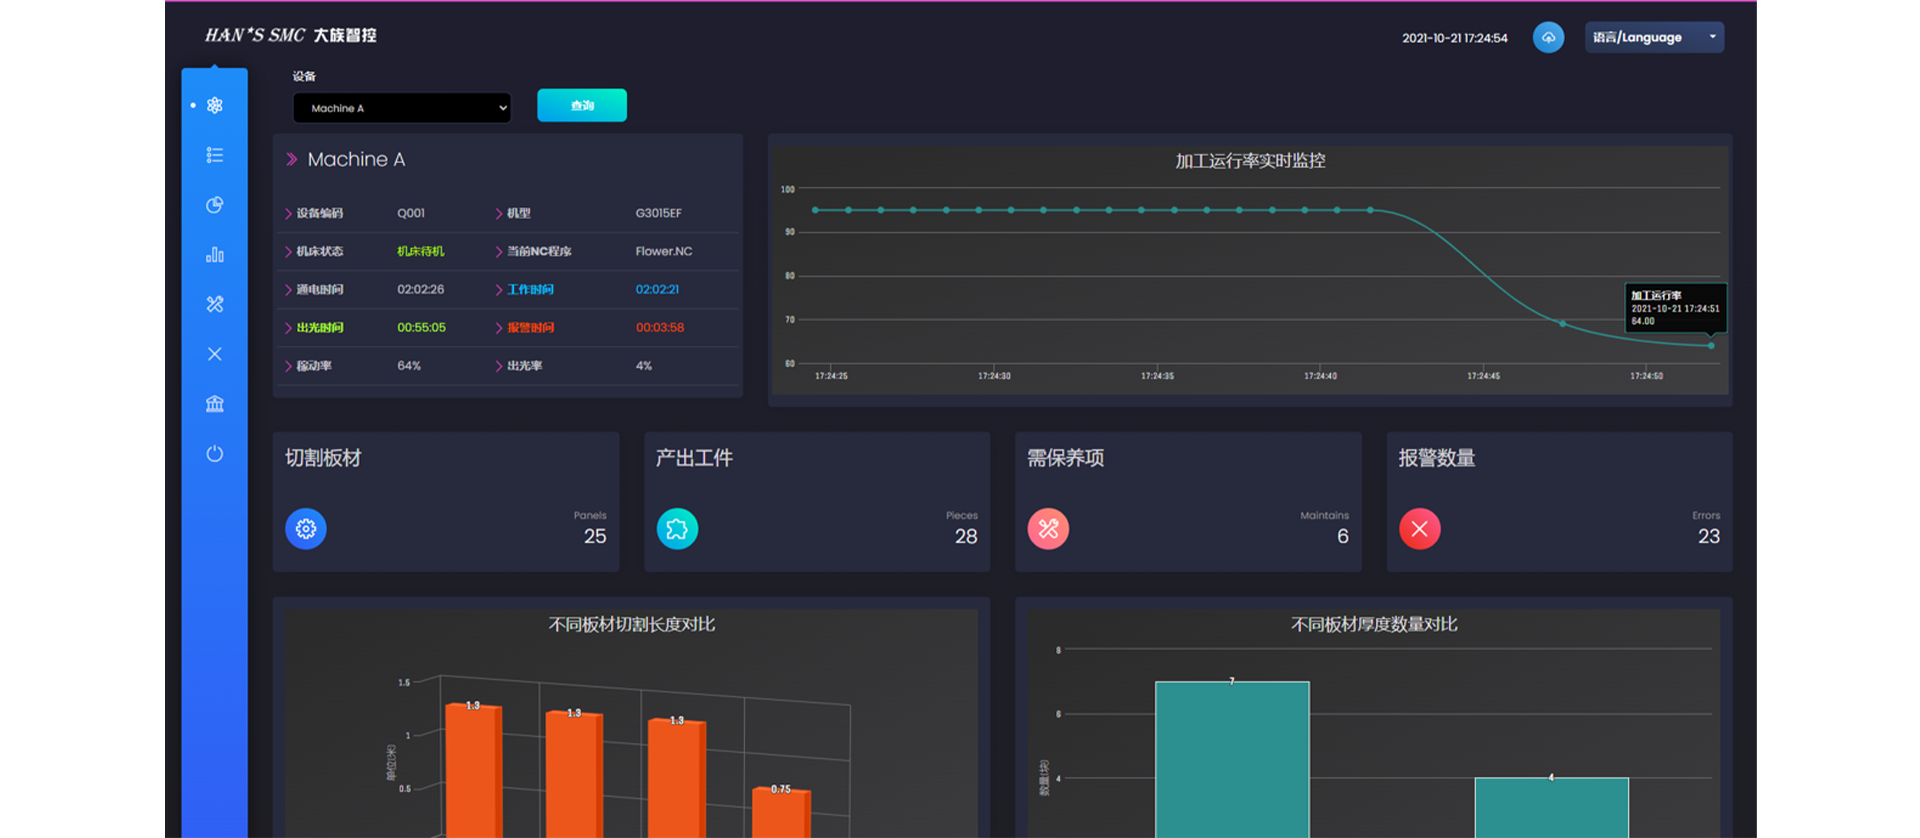Click the power icon in the sidebar
Screen dimensions: 1920x838
click(214, 454)
